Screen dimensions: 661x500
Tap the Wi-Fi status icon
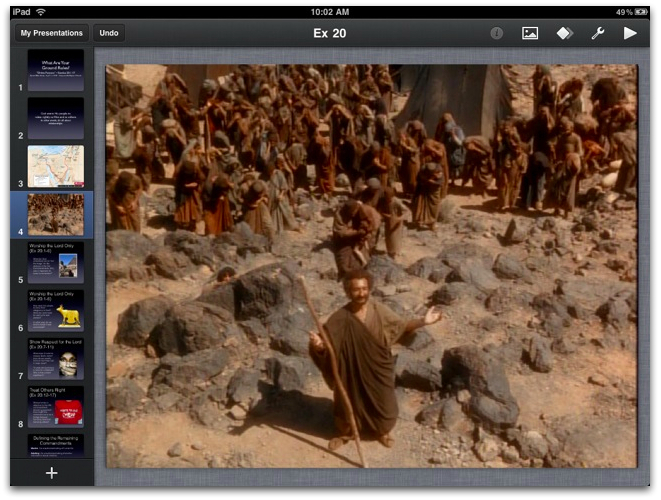(40, 12)
